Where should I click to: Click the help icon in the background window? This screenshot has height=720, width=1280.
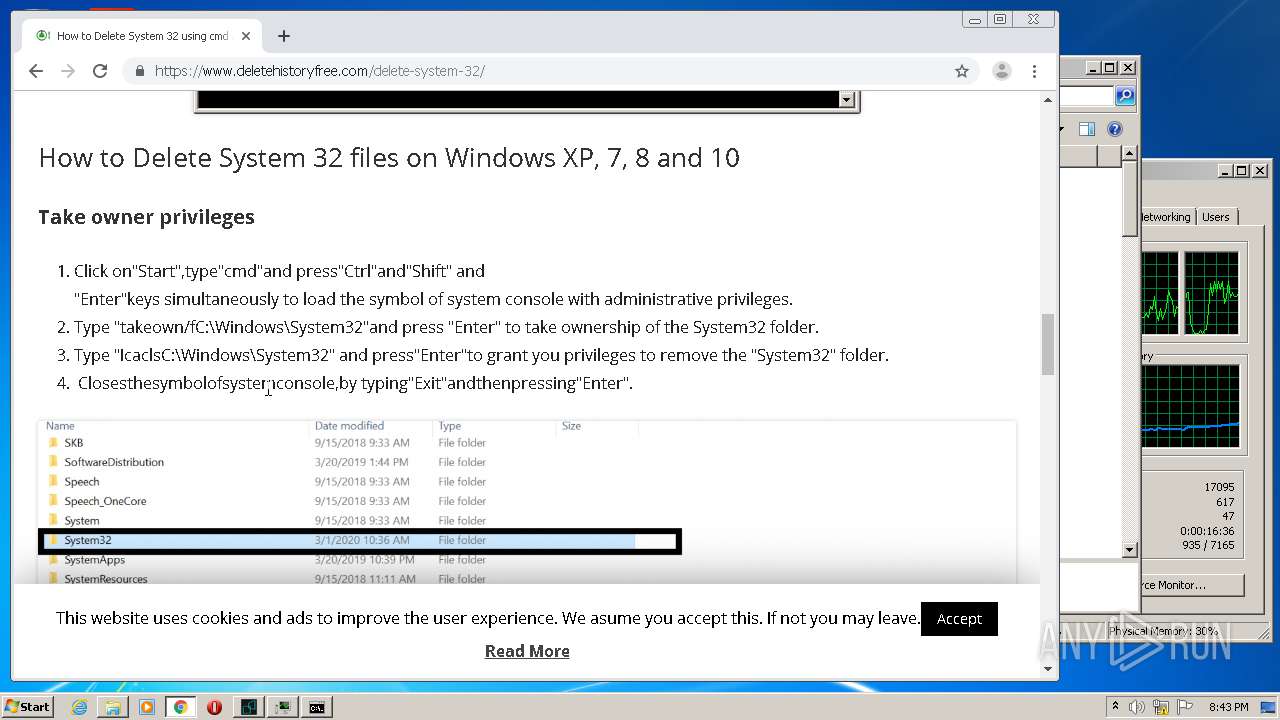1115,129
